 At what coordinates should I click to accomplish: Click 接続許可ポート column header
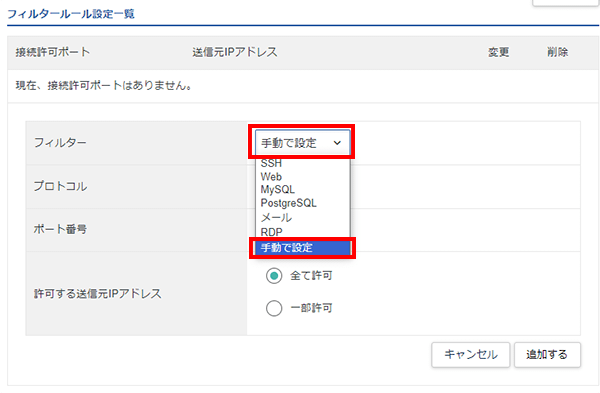pos(53,52)
